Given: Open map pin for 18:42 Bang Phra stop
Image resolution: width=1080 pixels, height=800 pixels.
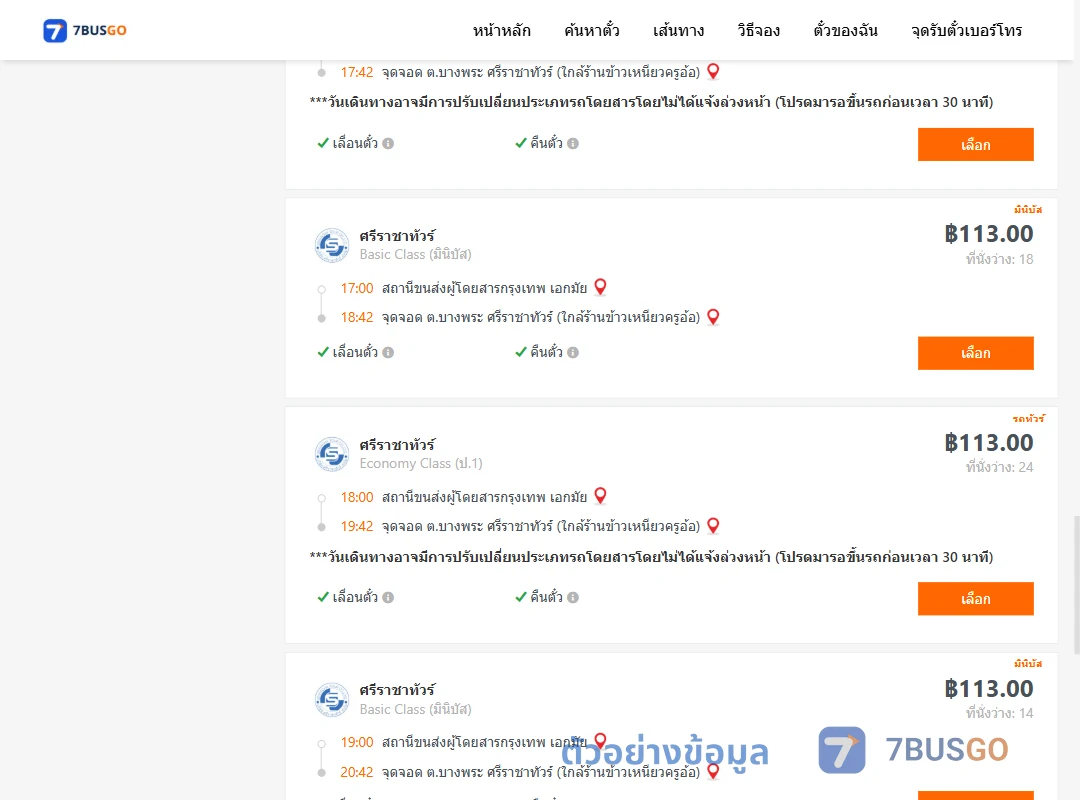Looking at the screenshot, I should pos(714,316).
